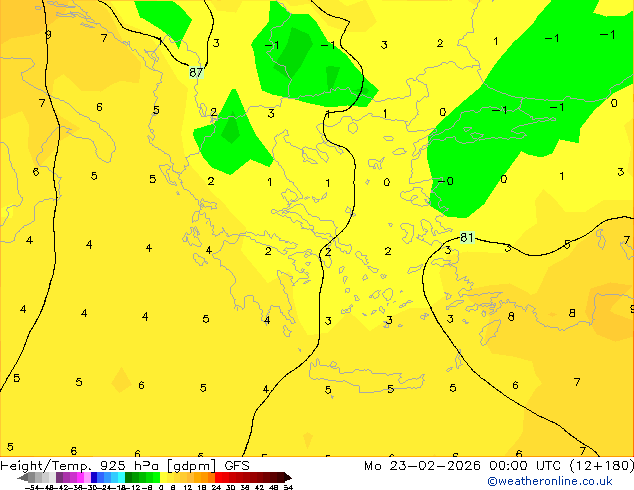Select the 87 contour height label
Viewport: 634px width, 490px height.
tap(196, 72)
